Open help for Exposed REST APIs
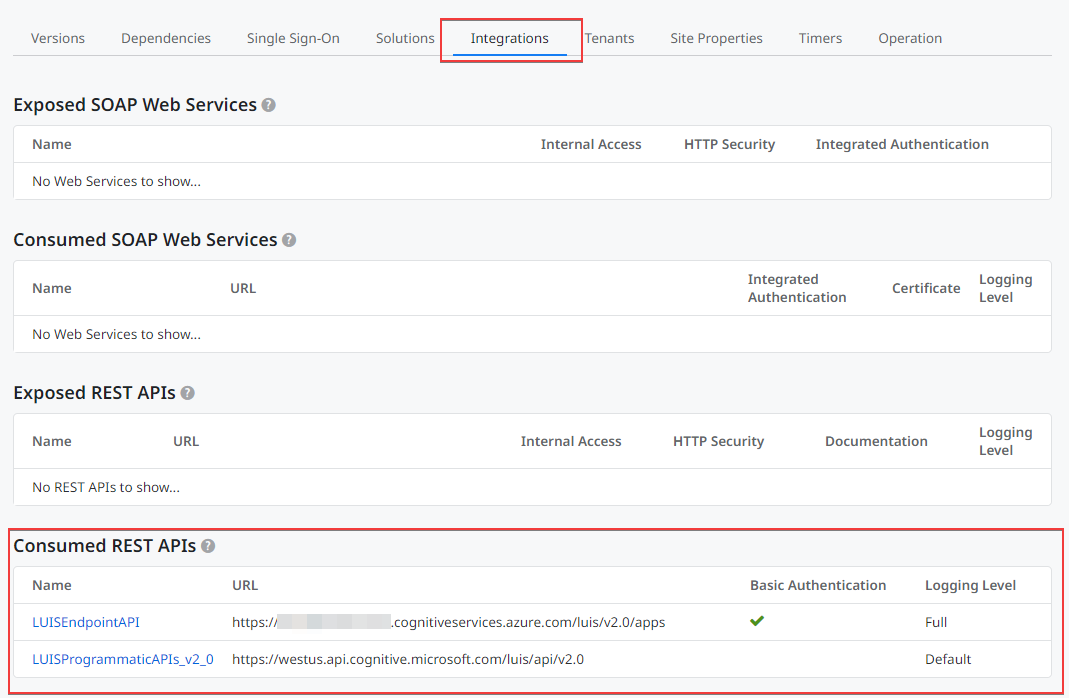Screen dimensions: 1069x698 click(x=187, y=393)
